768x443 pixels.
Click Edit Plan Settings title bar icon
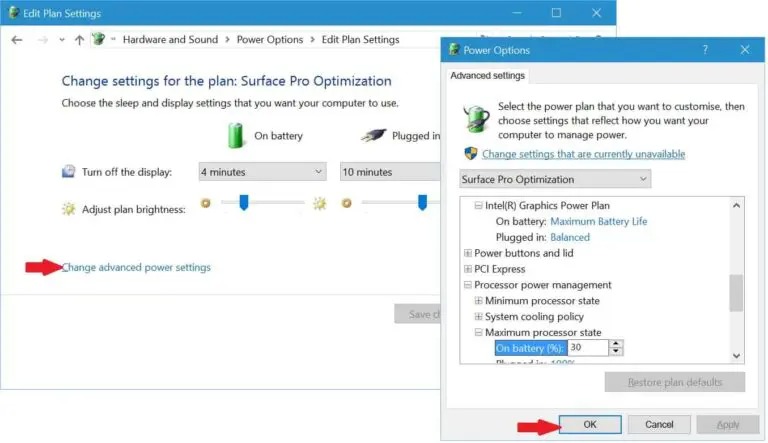pos(13,13)
